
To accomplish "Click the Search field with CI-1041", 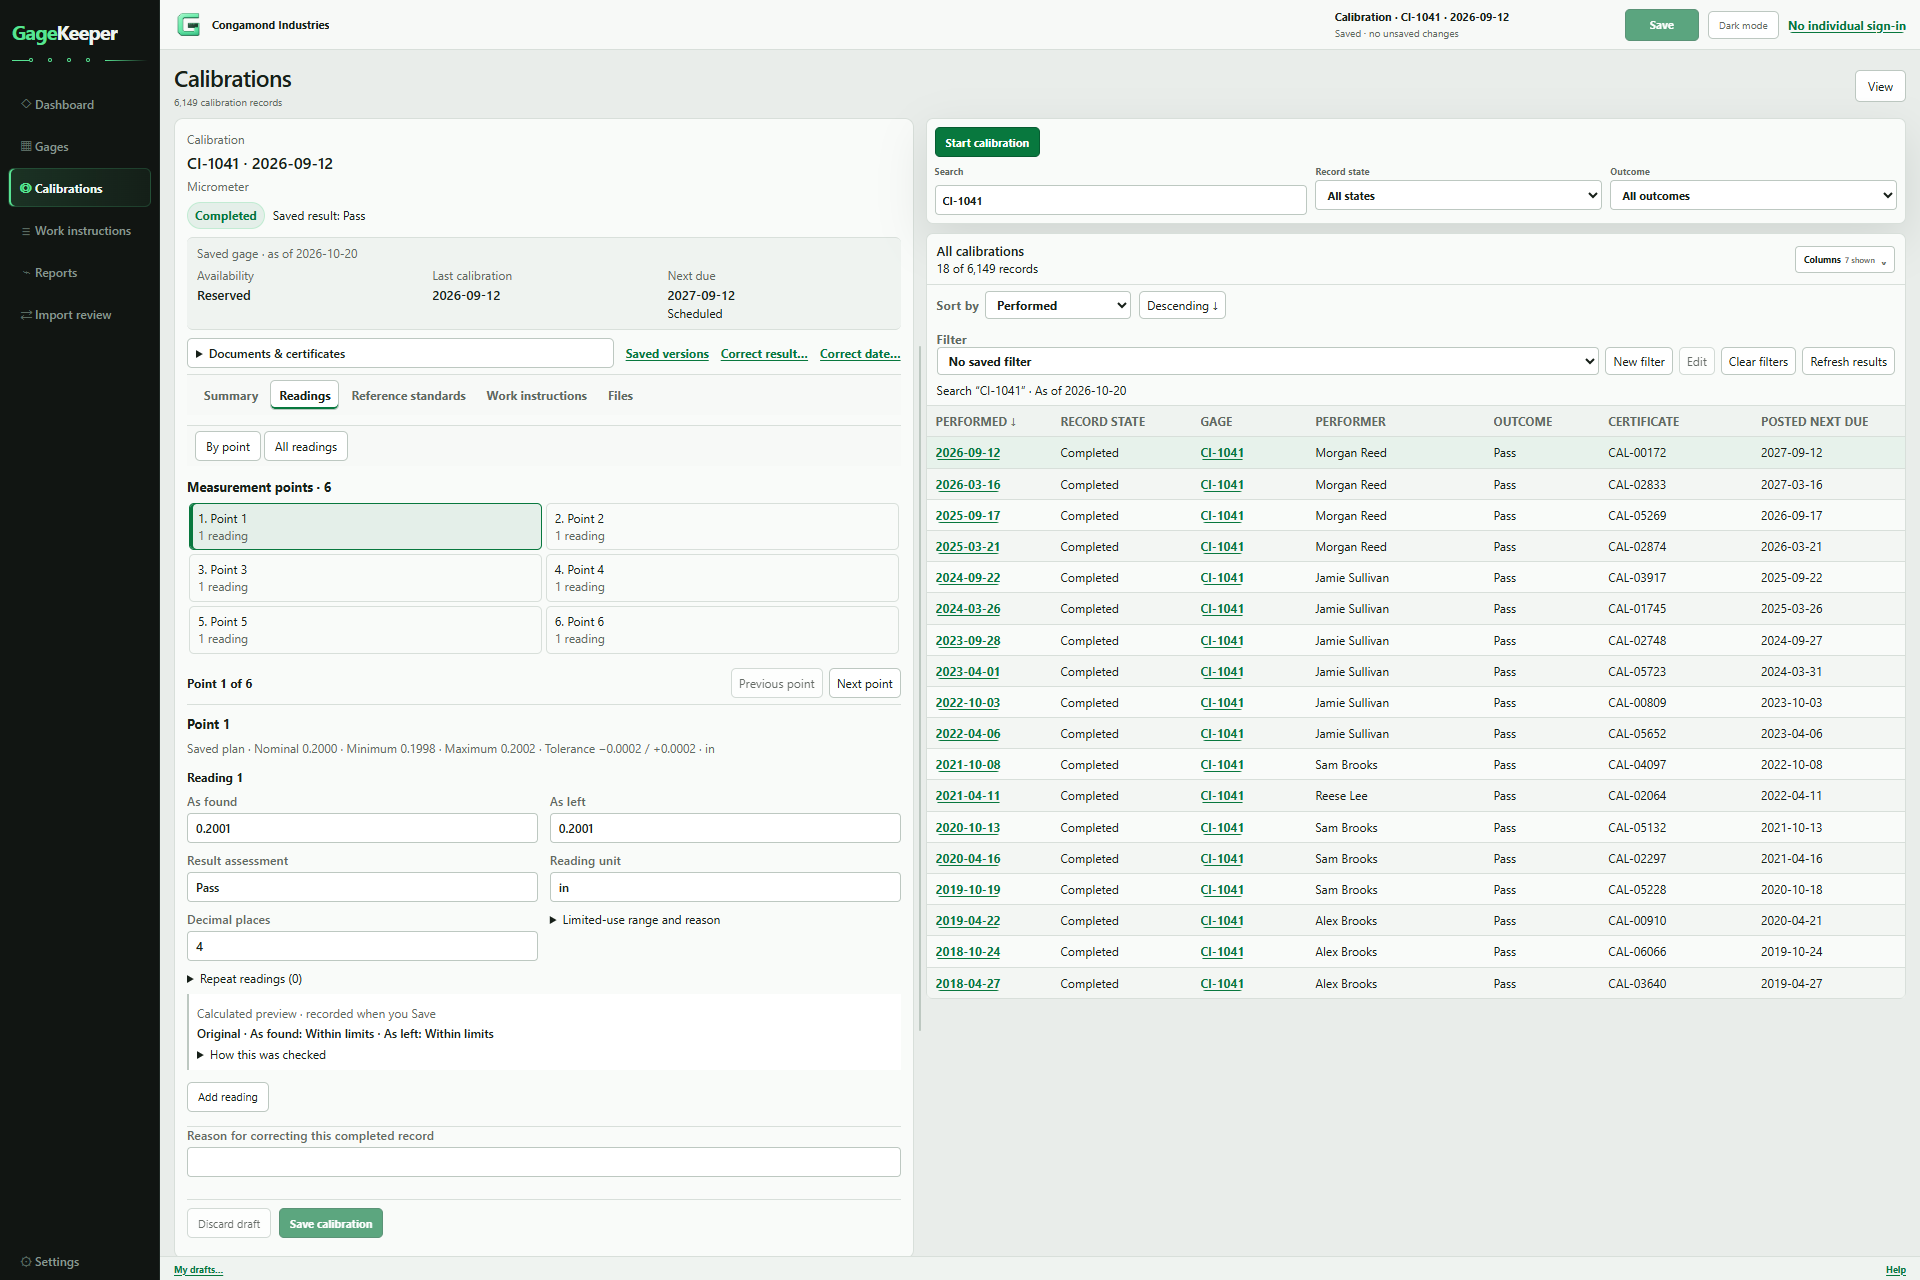I will coord(1120,200).
